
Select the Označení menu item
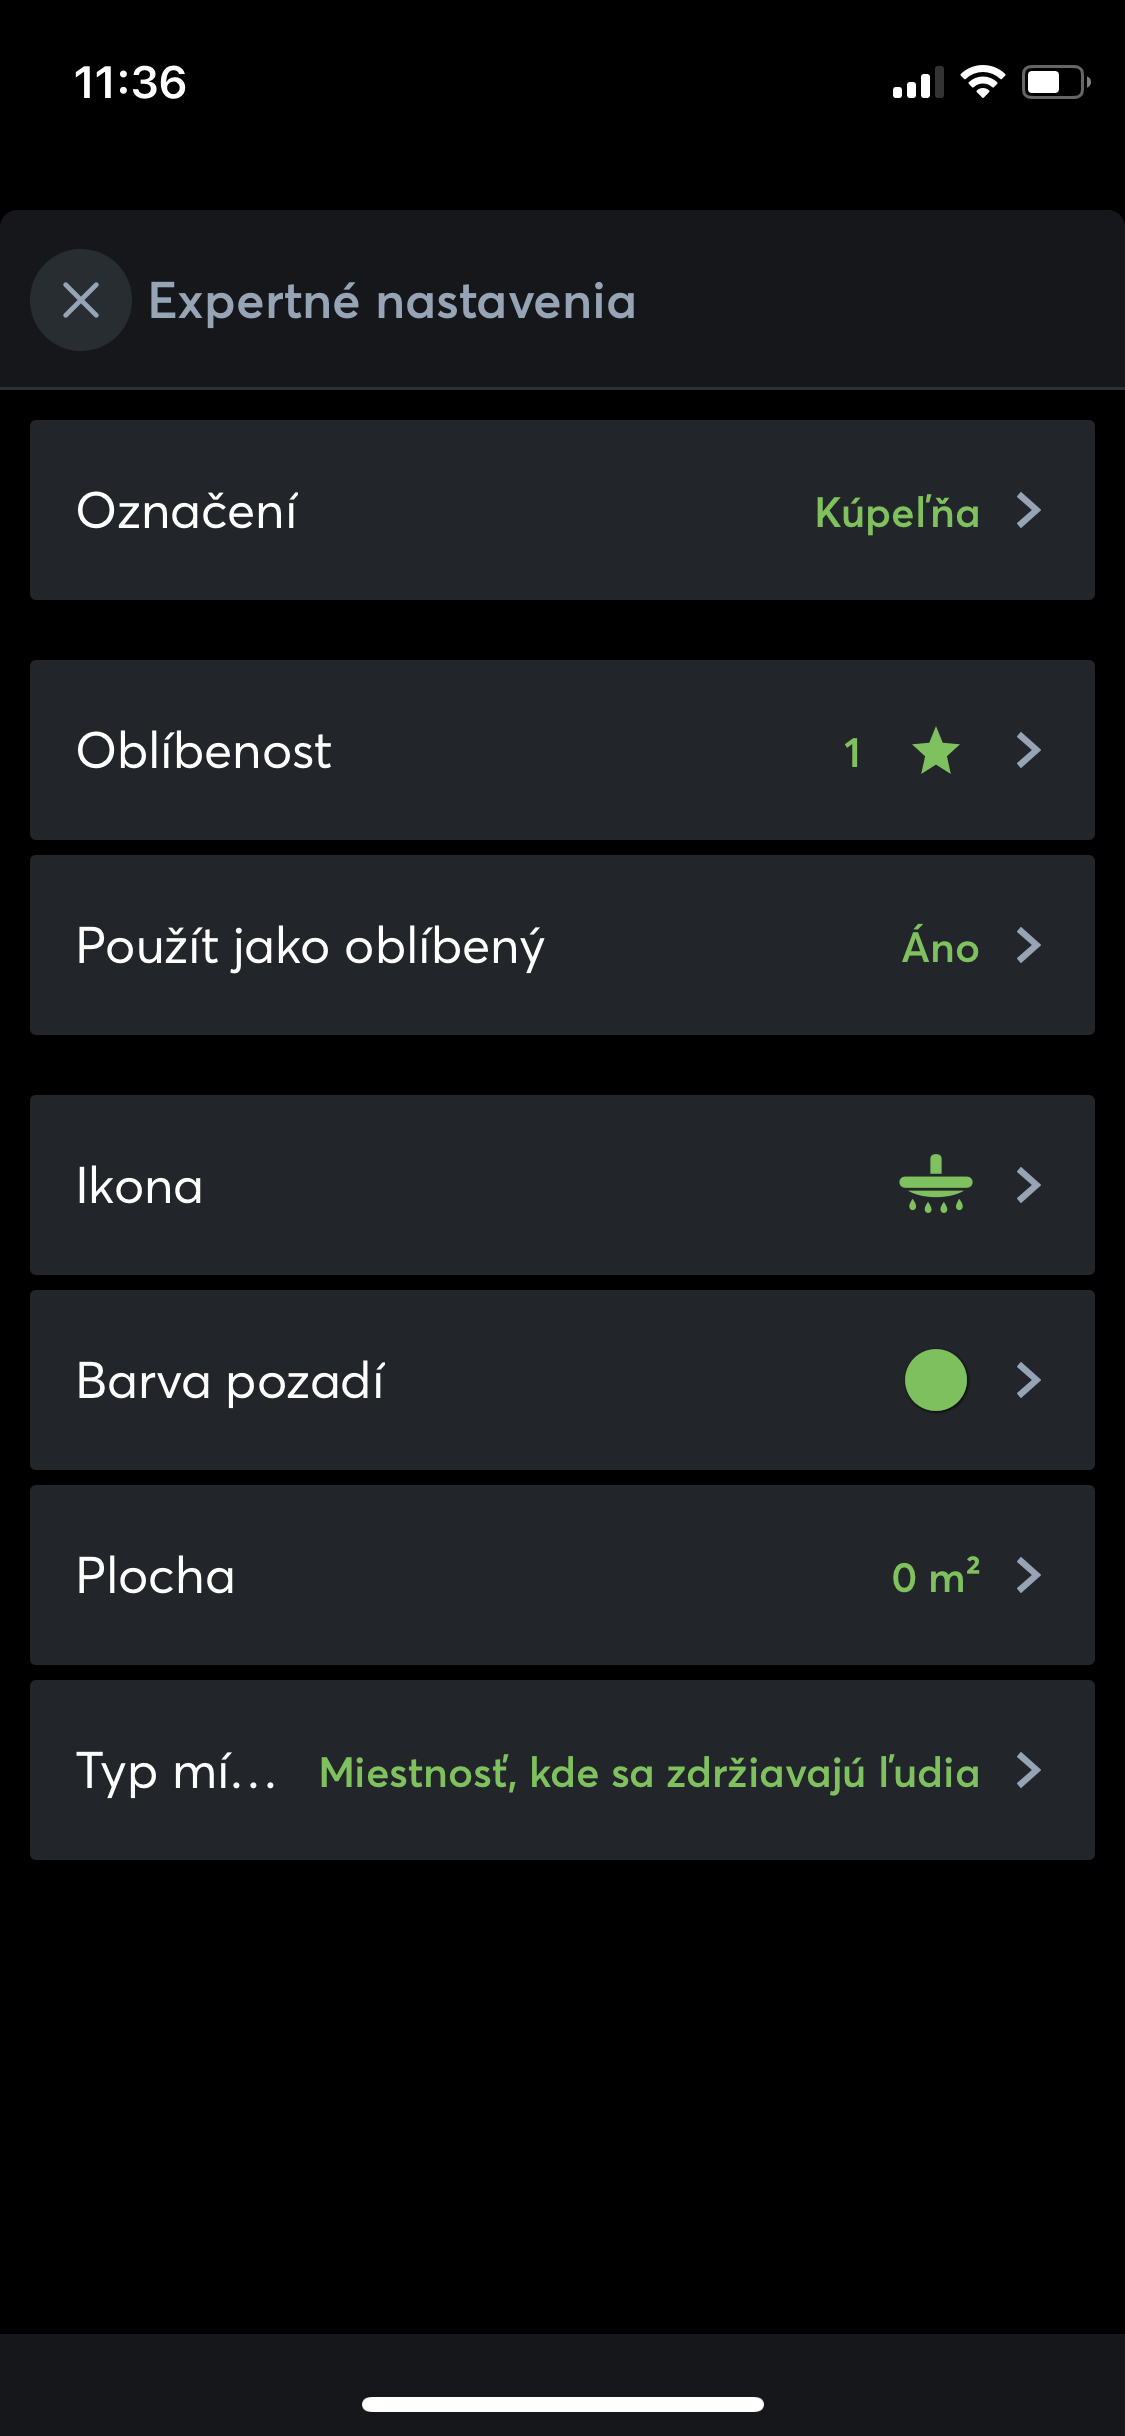(187, 511)
